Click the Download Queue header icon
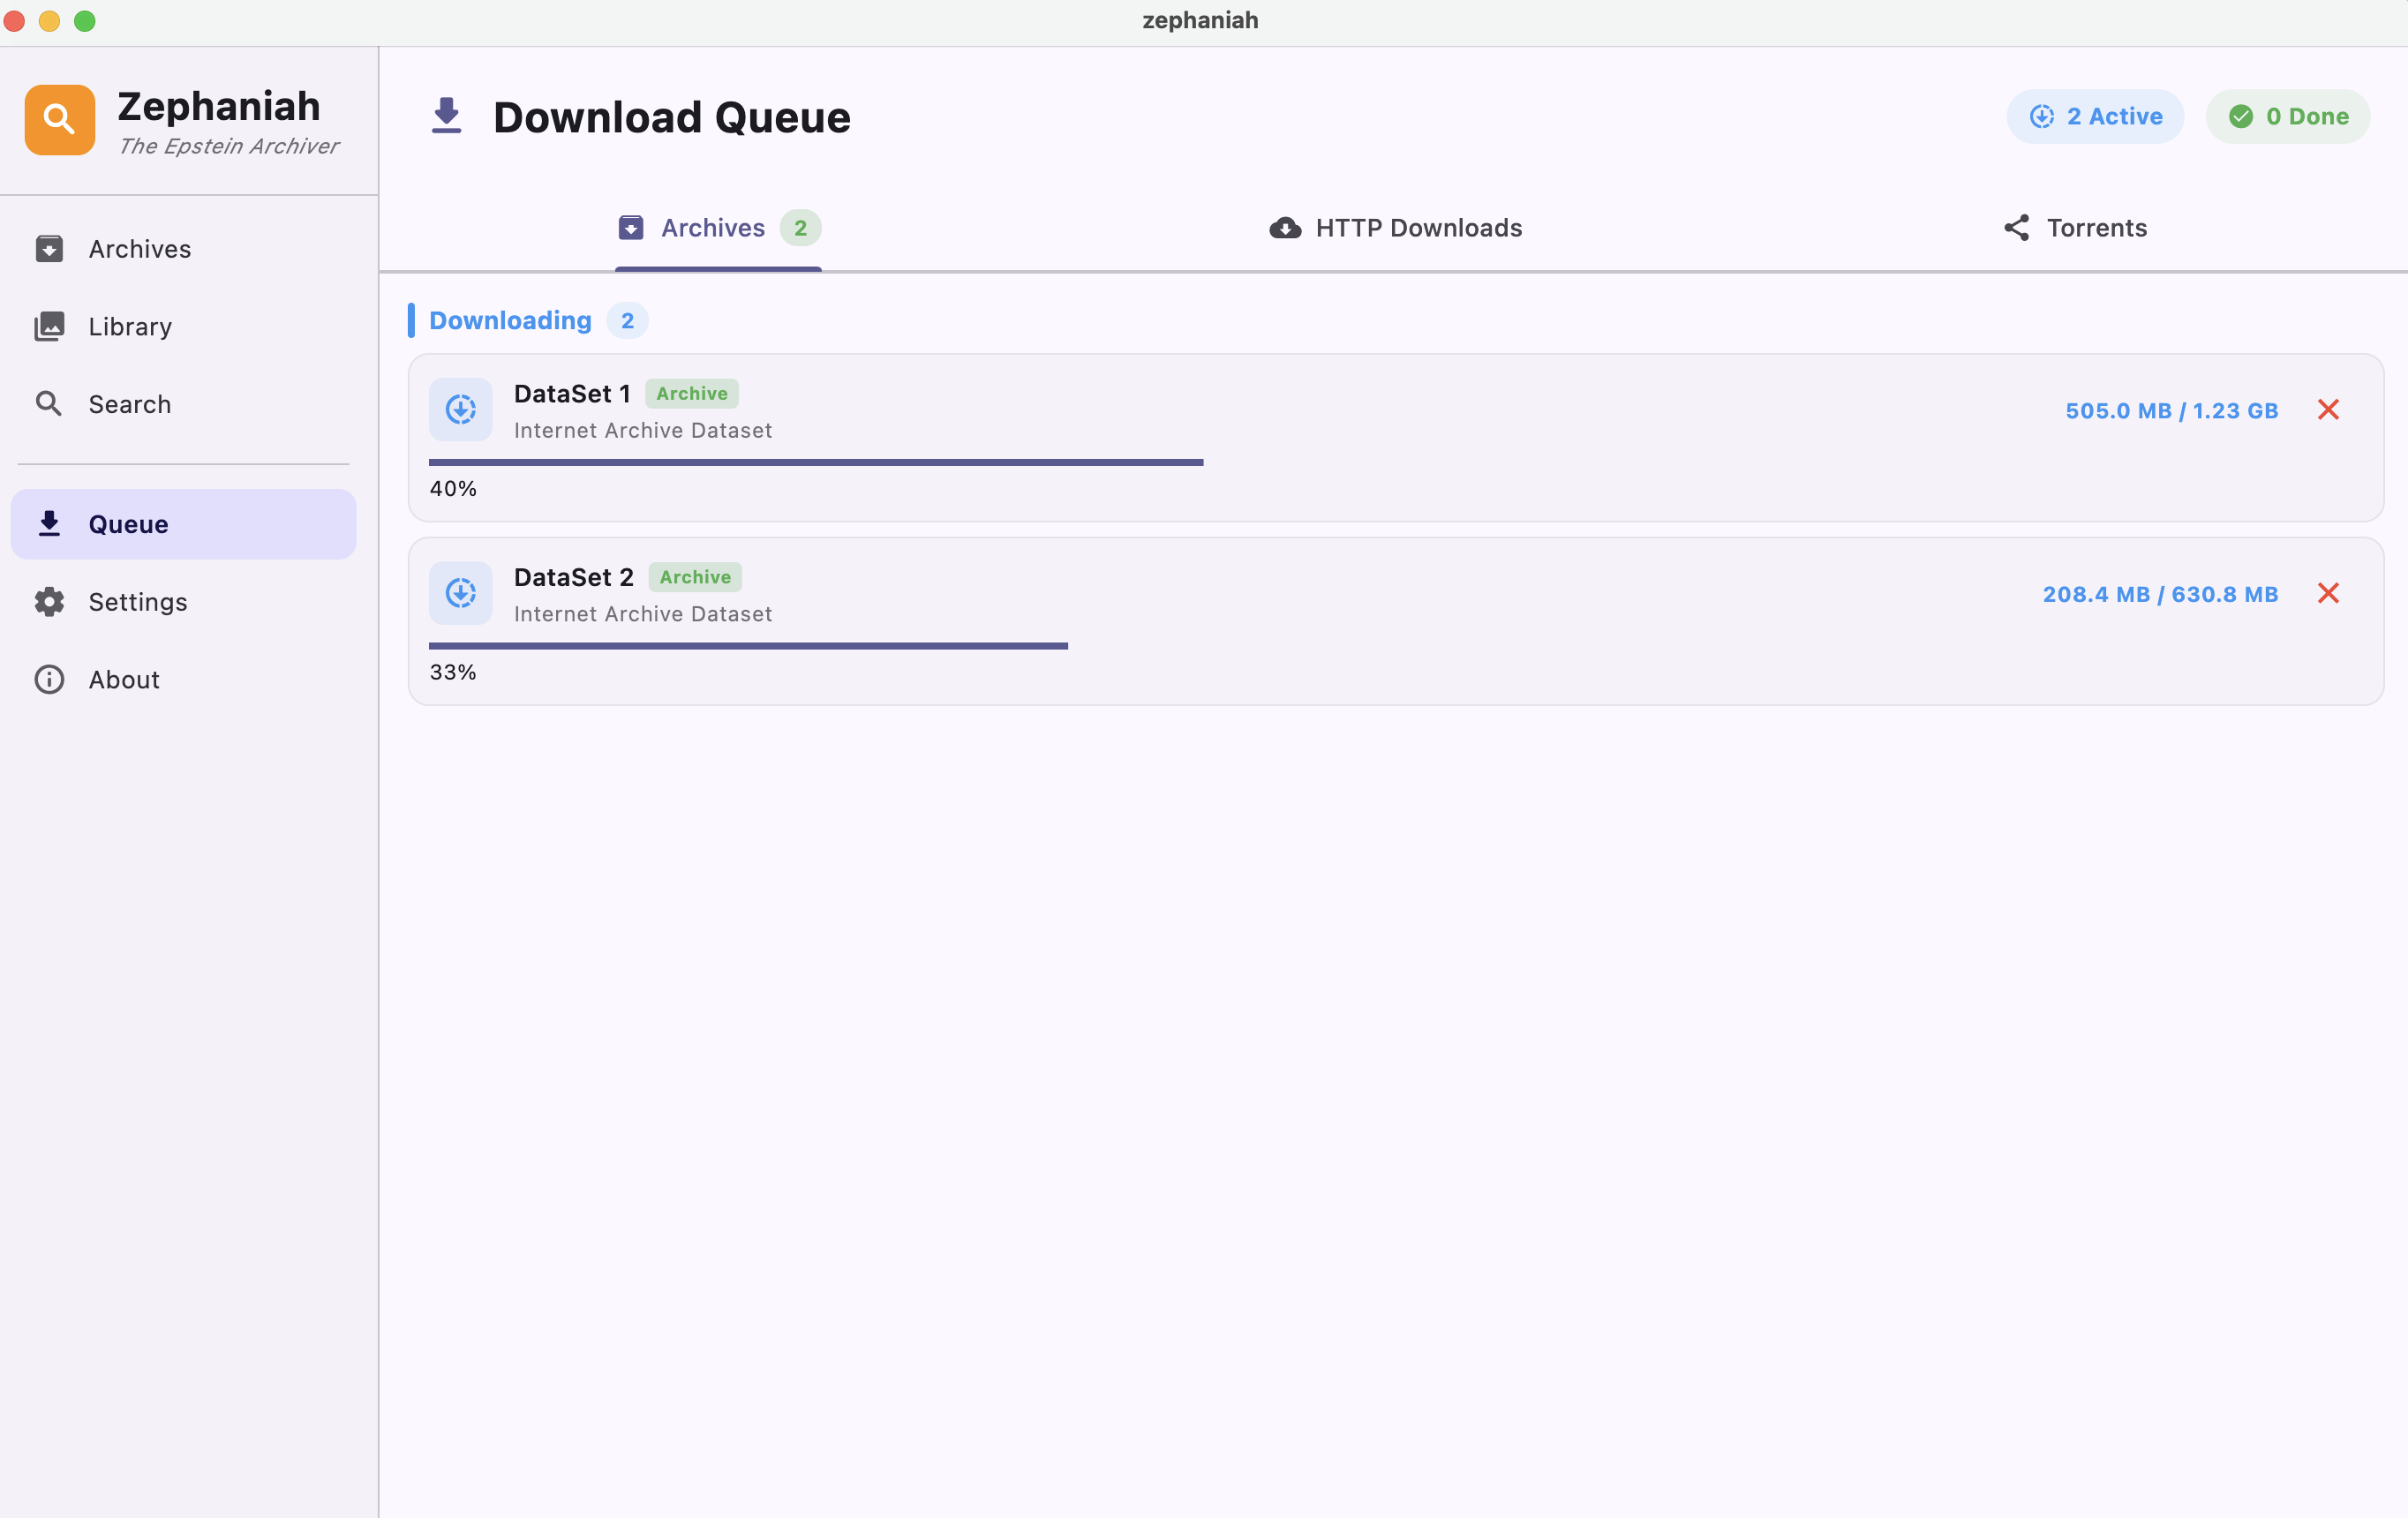Image resolution: width=2408 pixels, height=1518 pixels. coord(446,116)
